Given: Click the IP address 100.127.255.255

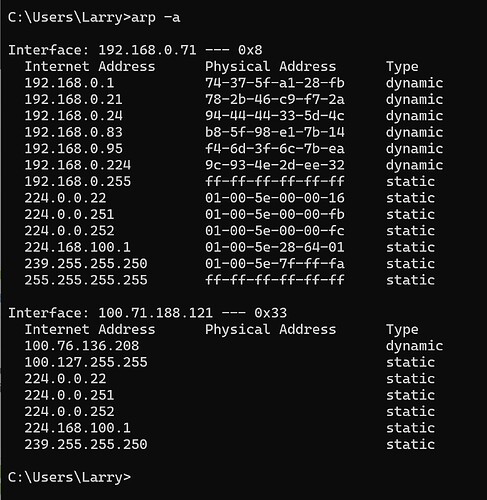Looking at the screenshot, I should click(x=86, y=362).
